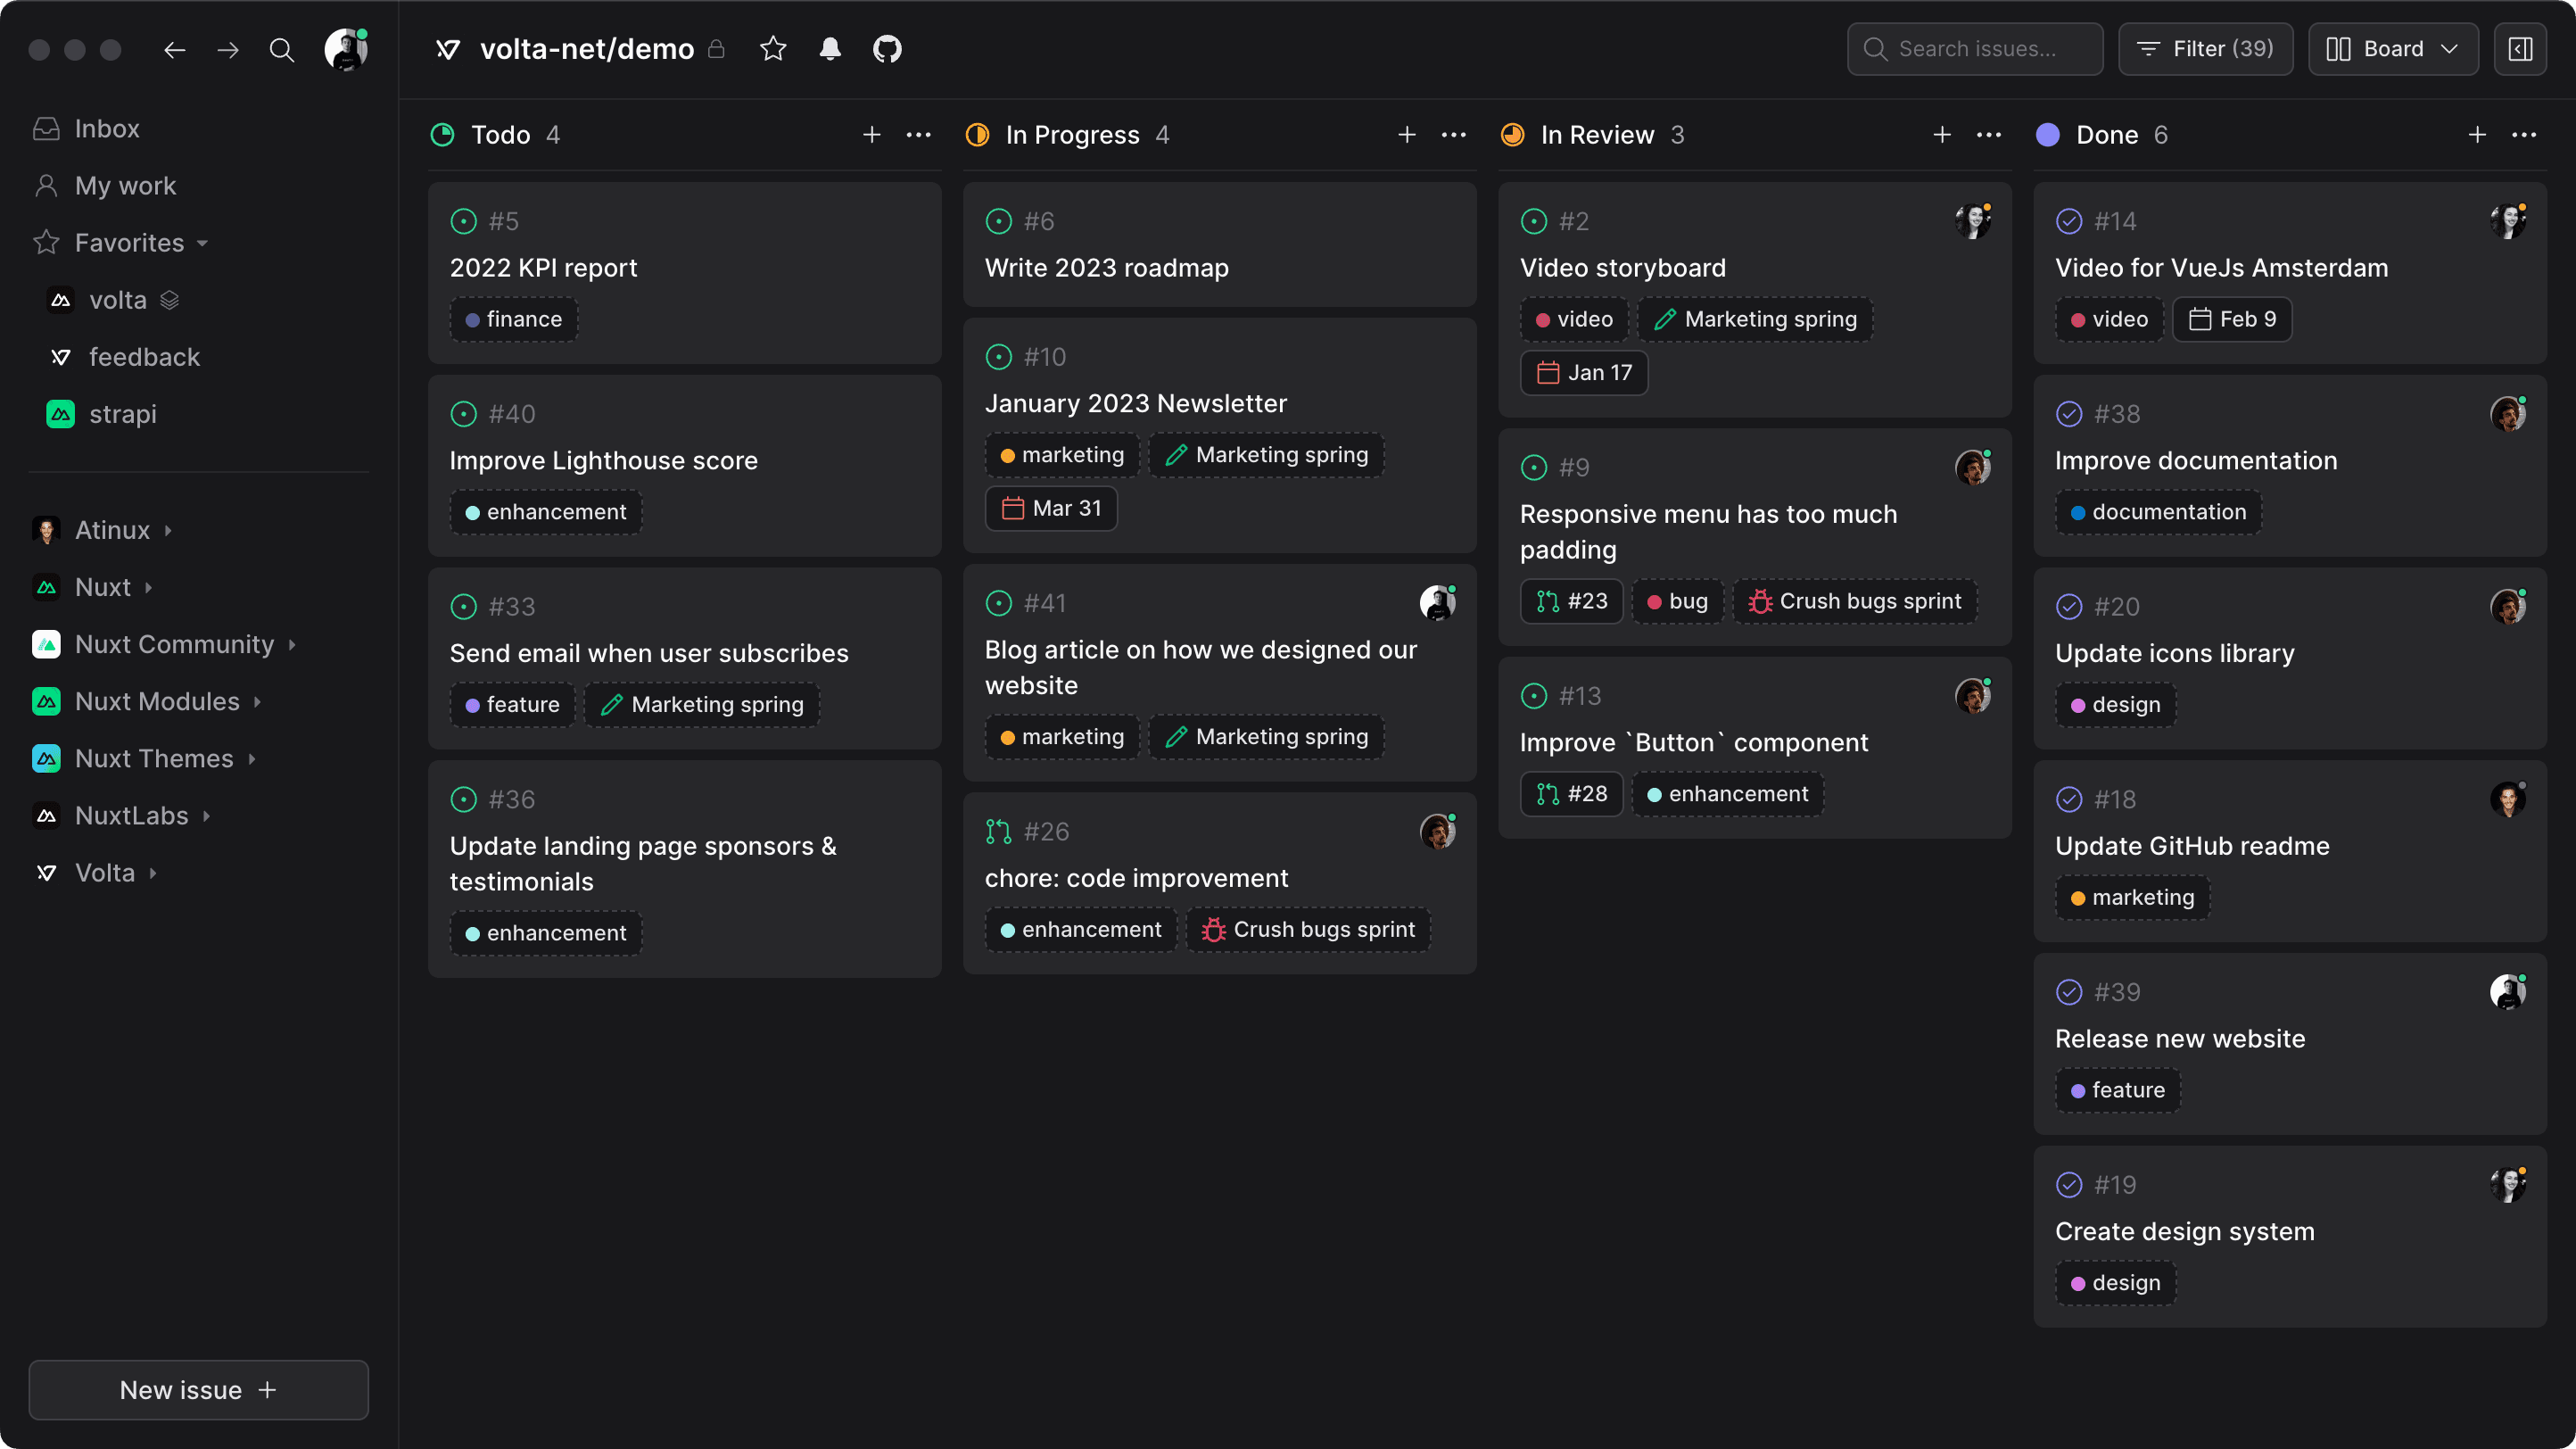
Task: Open the Filter (39) button
Action: [2205, 49]
